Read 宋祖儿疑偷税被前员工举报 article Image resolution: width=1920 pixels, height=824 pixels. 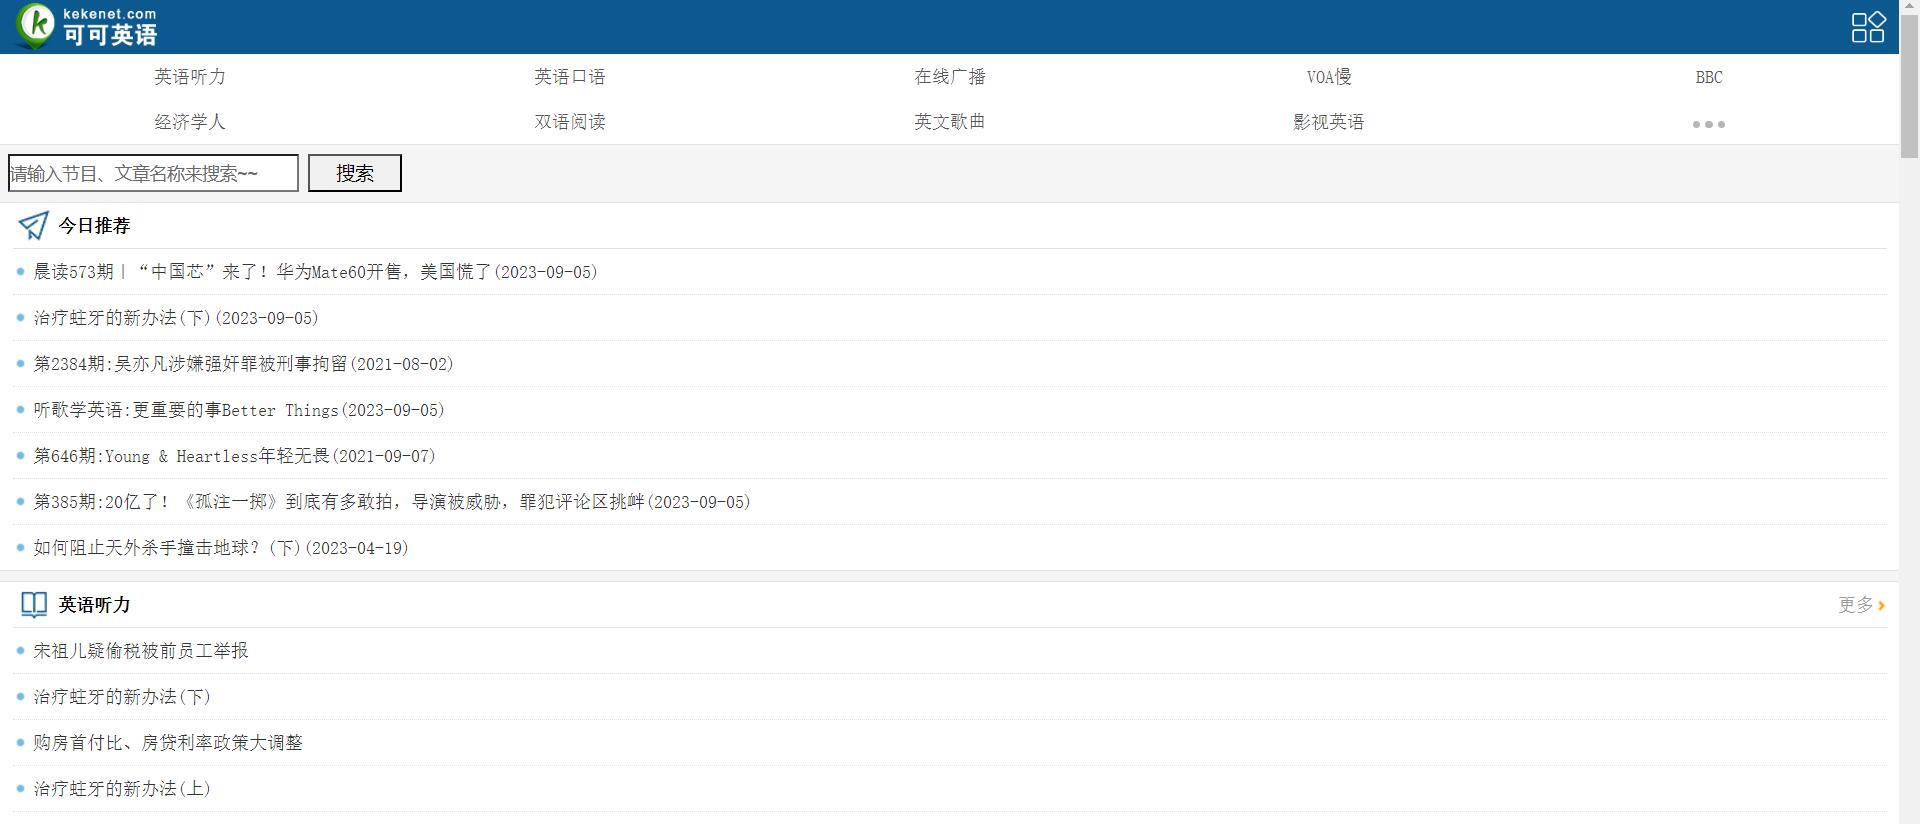click(141, 651)
